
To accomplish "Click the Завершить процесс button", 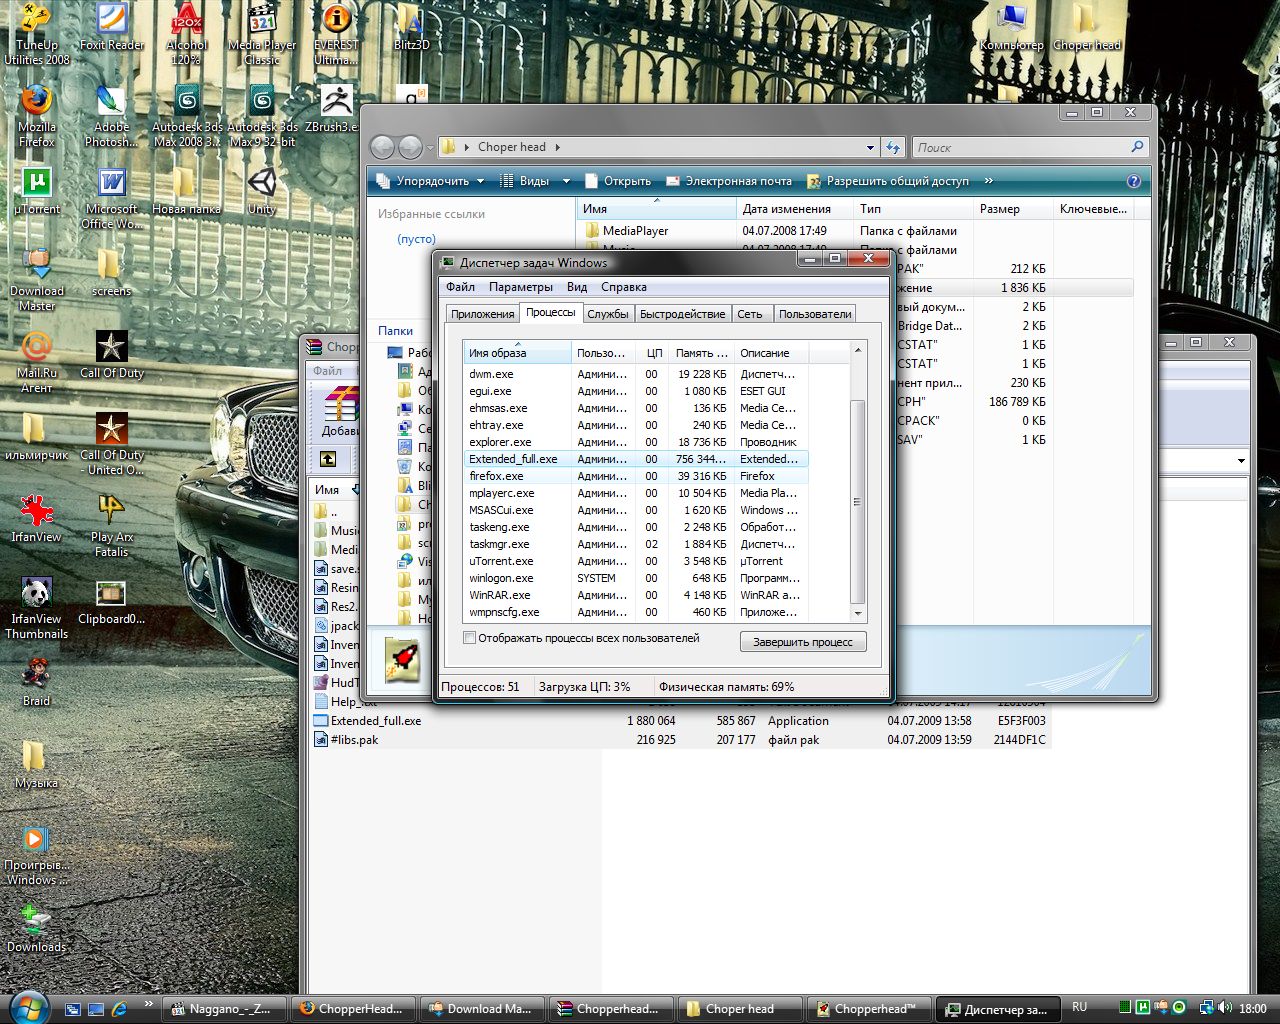I will coord(802,642).
